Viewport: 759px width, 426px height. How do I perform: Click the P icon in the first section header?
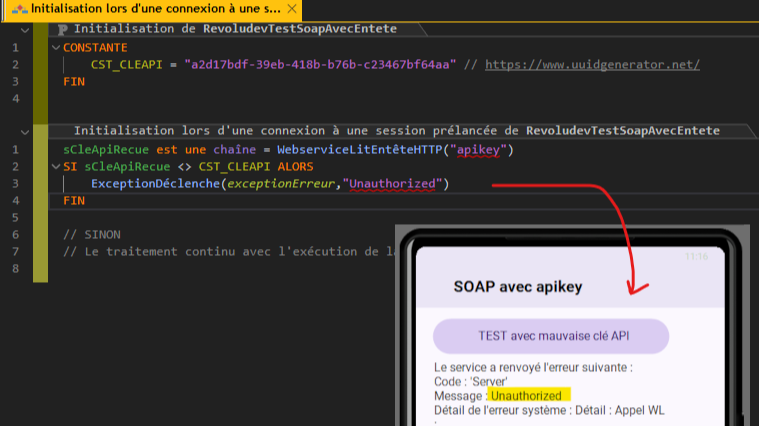coord(63,29)
